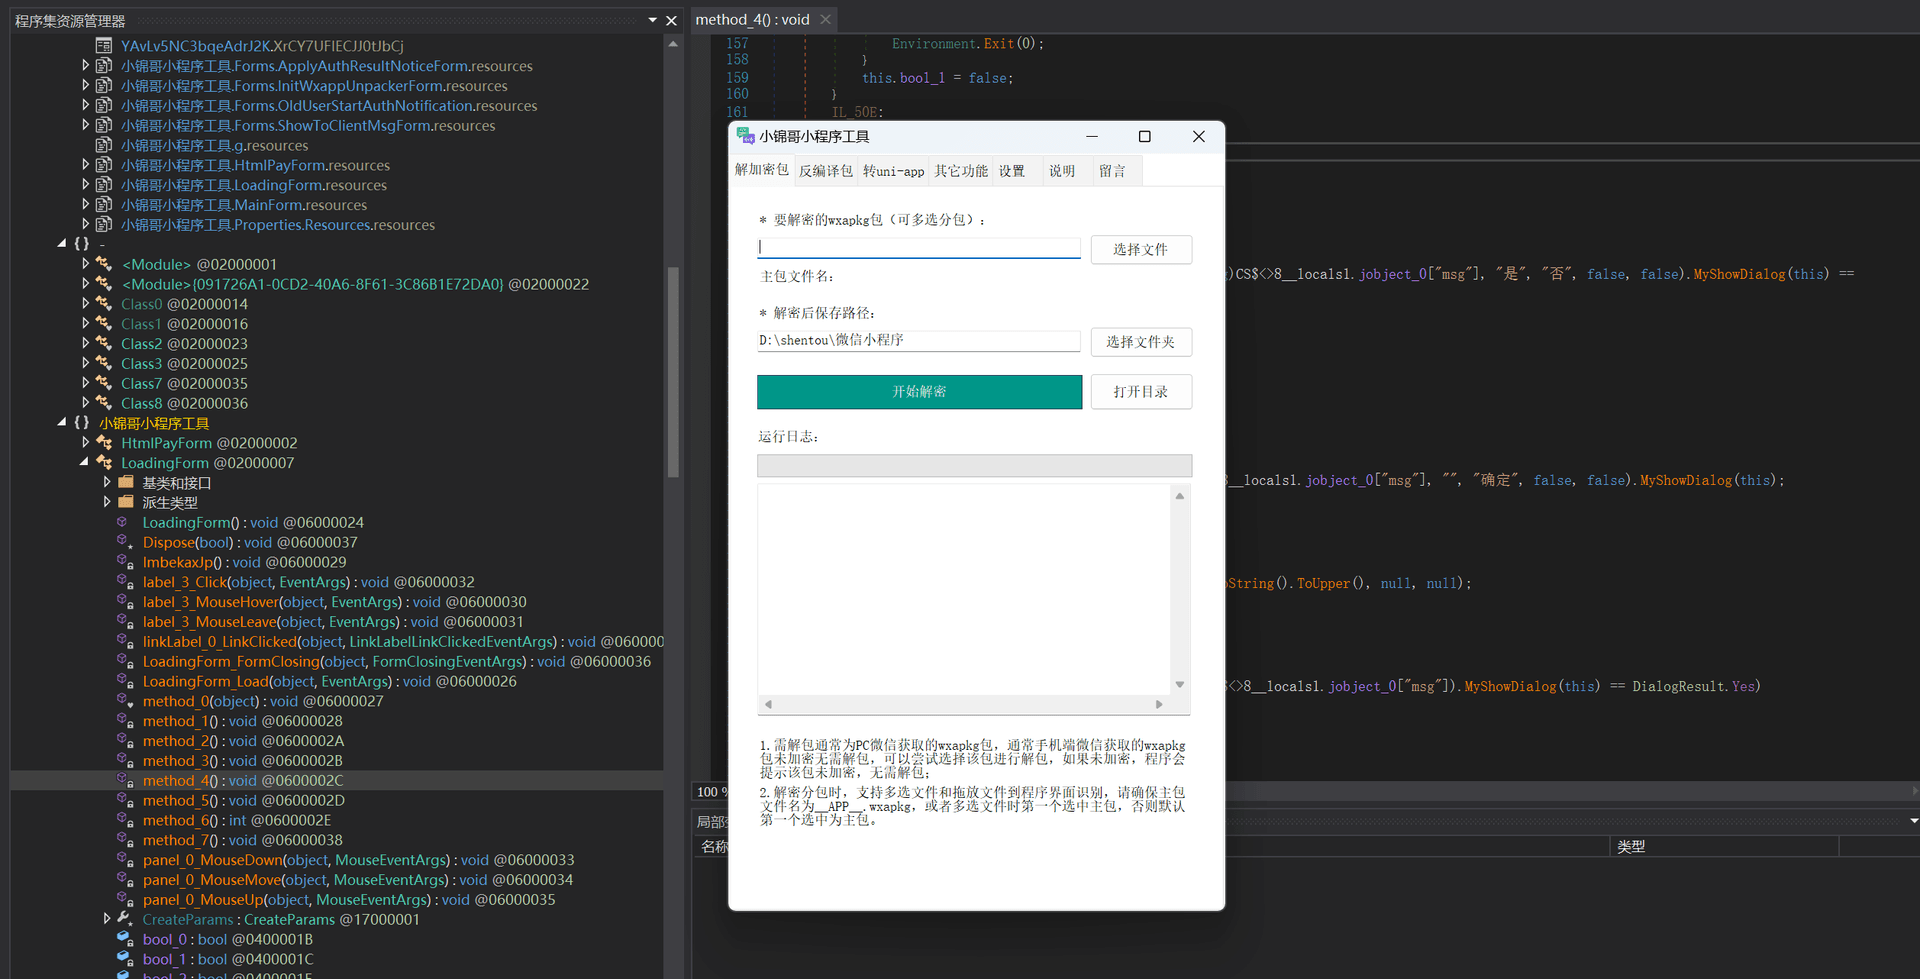Screen dimensions: 1920x979
Task: Click the class icon next to Class7
Action: click(x=104, y=383)
